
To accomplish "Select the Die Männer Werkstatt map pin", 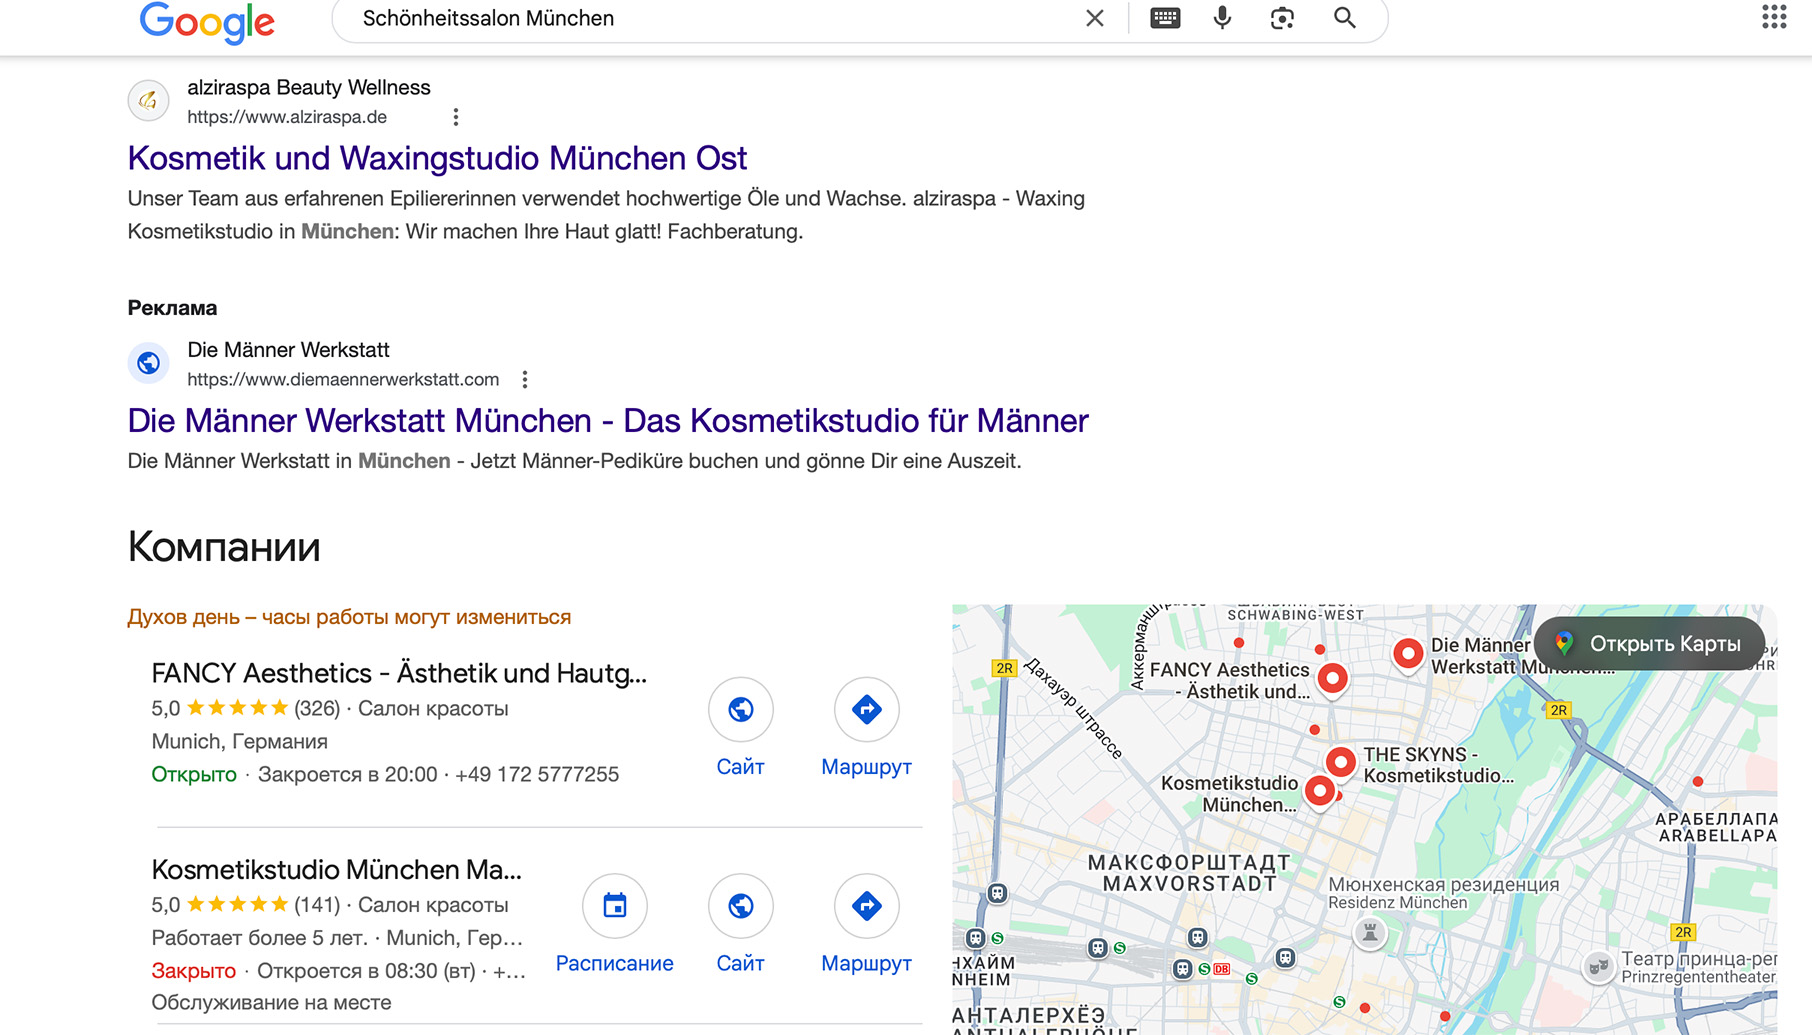I will 1408,655.
